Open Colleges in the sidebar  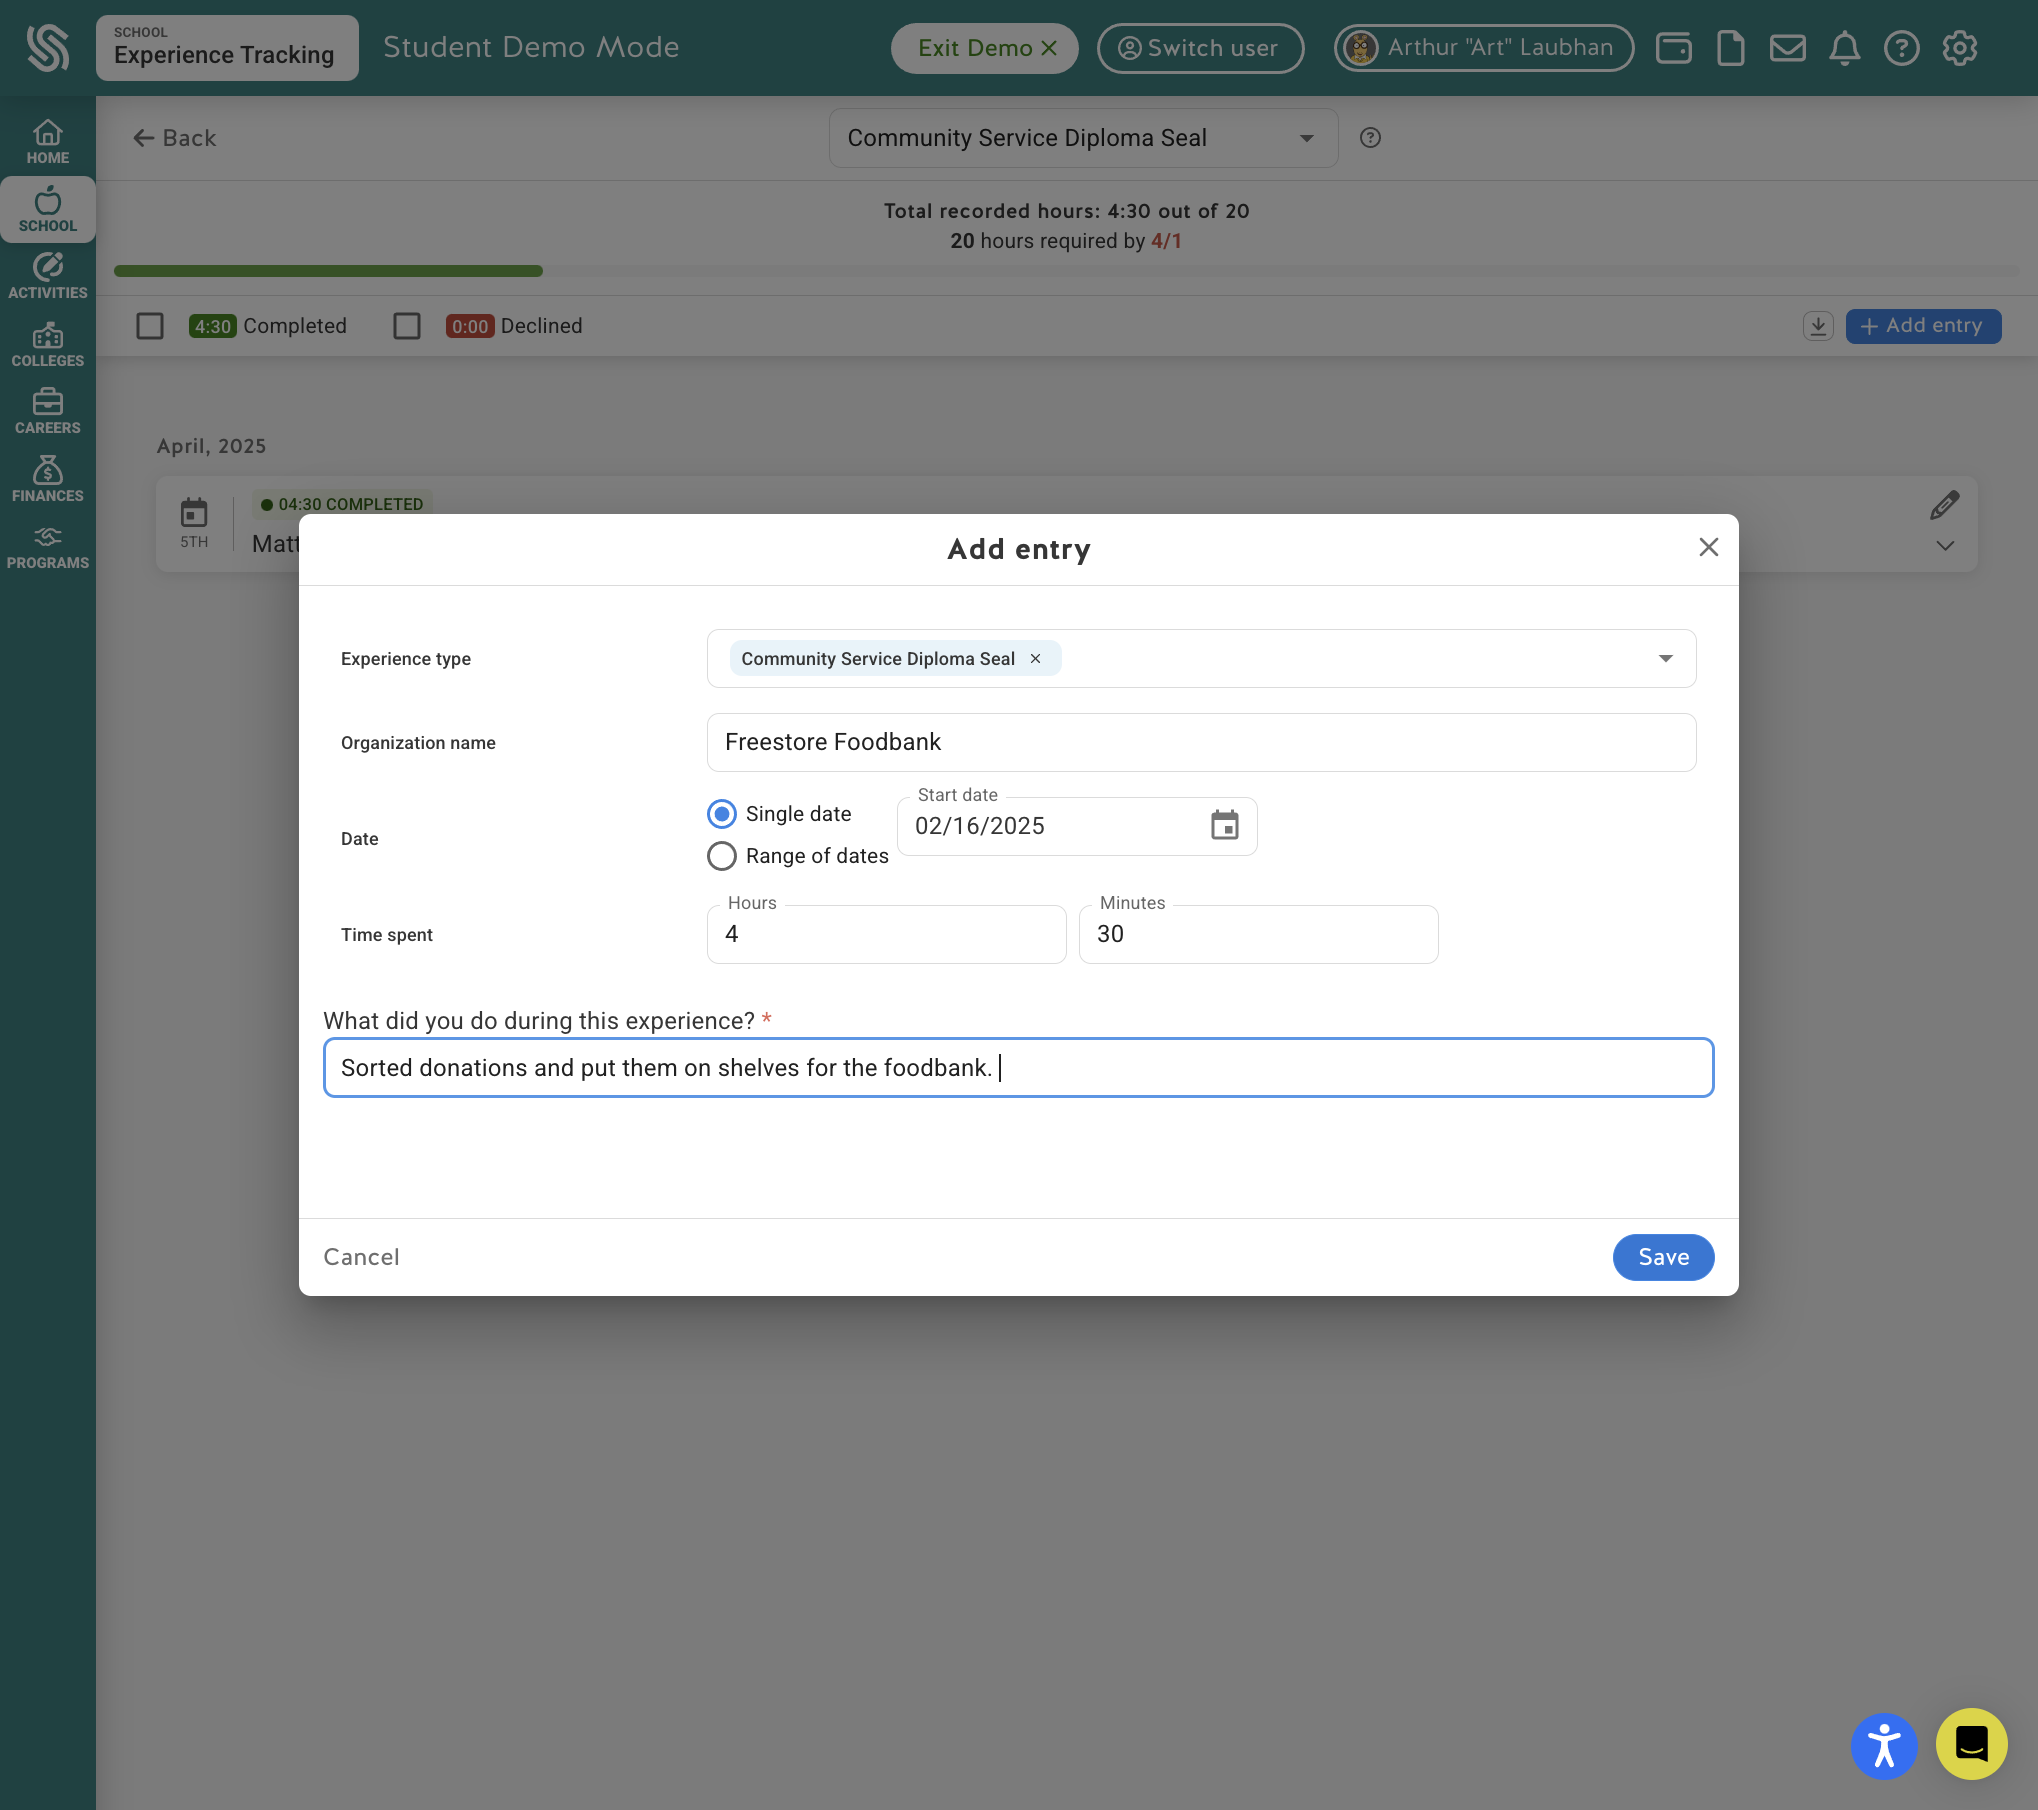pyautogui.click(x=47, y=344)
